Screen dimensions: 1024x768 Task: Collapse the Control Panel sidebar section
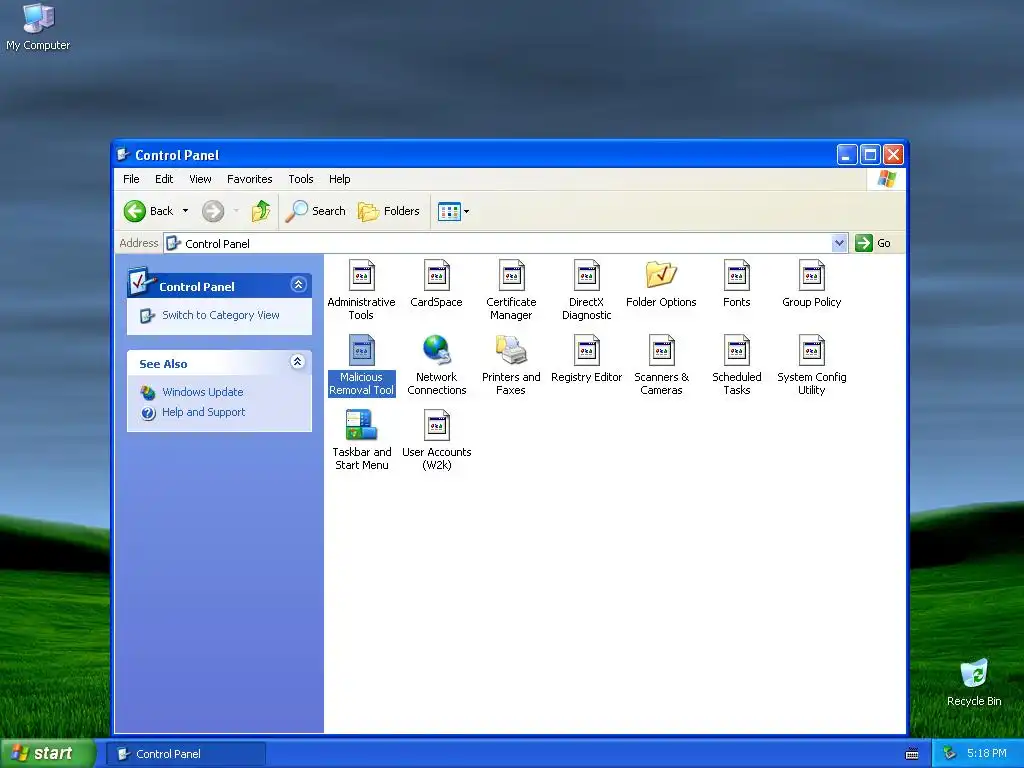298,285
